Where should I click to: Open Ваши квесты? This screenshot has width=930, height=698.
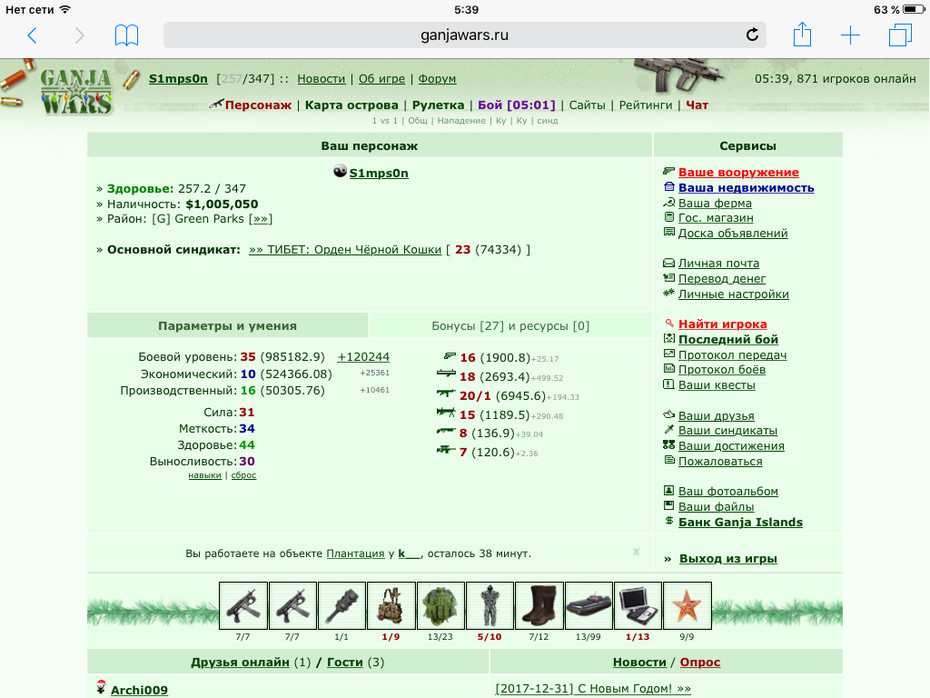pyautogui.click(x=716, y=385)
